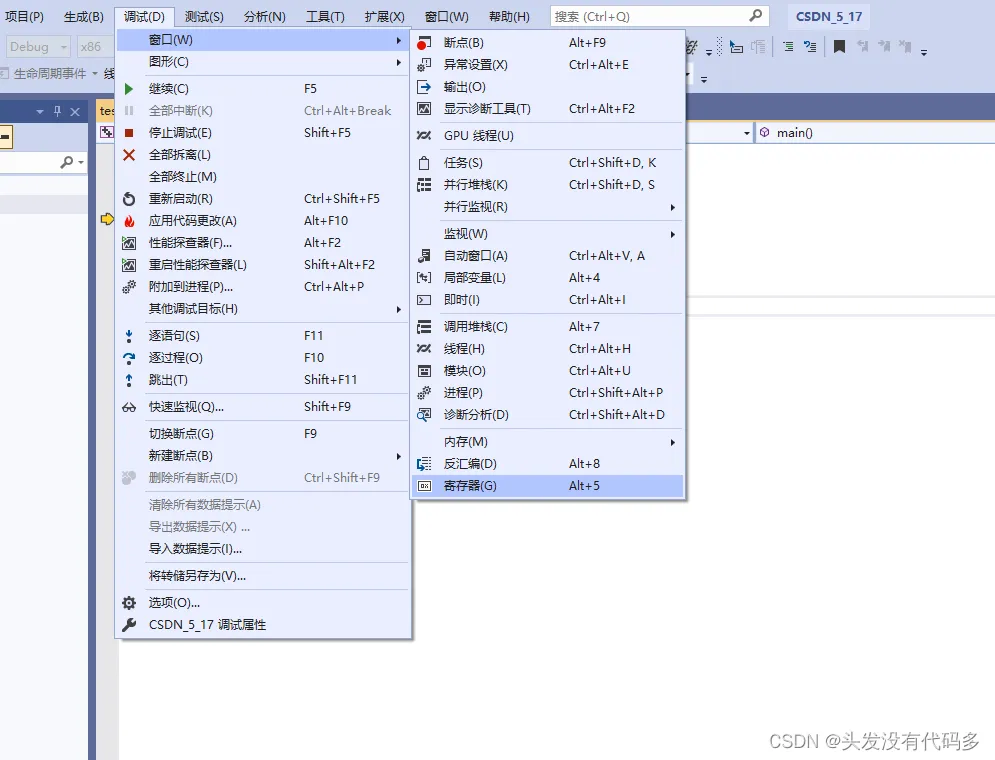The width and height of the screenshot is (995, 760).
Task: Expand the 其他调试目标(H) submenu arrow
Action: pos(399,309)
